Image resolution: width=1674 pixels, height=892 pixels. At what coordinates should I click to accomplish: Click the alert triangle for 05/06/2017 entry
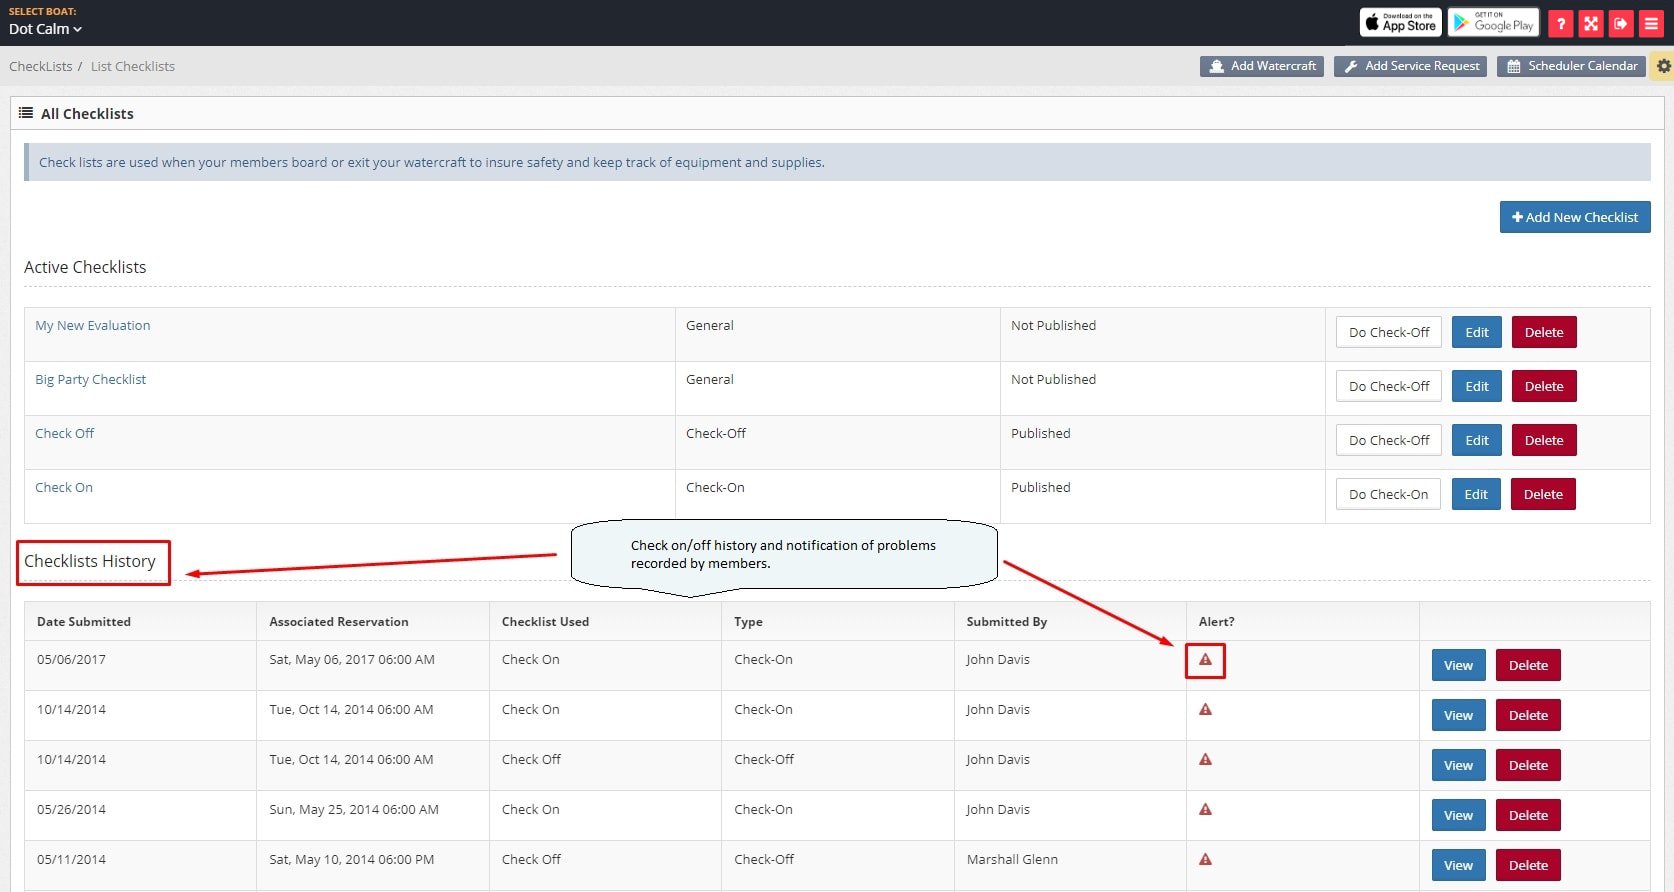point(1205,660)
